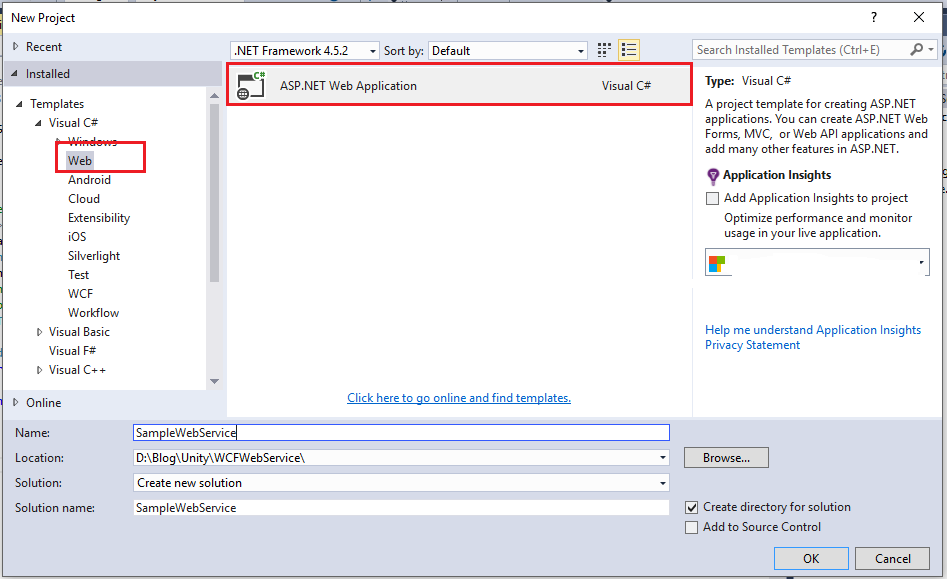The height and width of the screenshot is (579, 947).
Task: Select the Extensibility template category
Action: tap(99, 218)
